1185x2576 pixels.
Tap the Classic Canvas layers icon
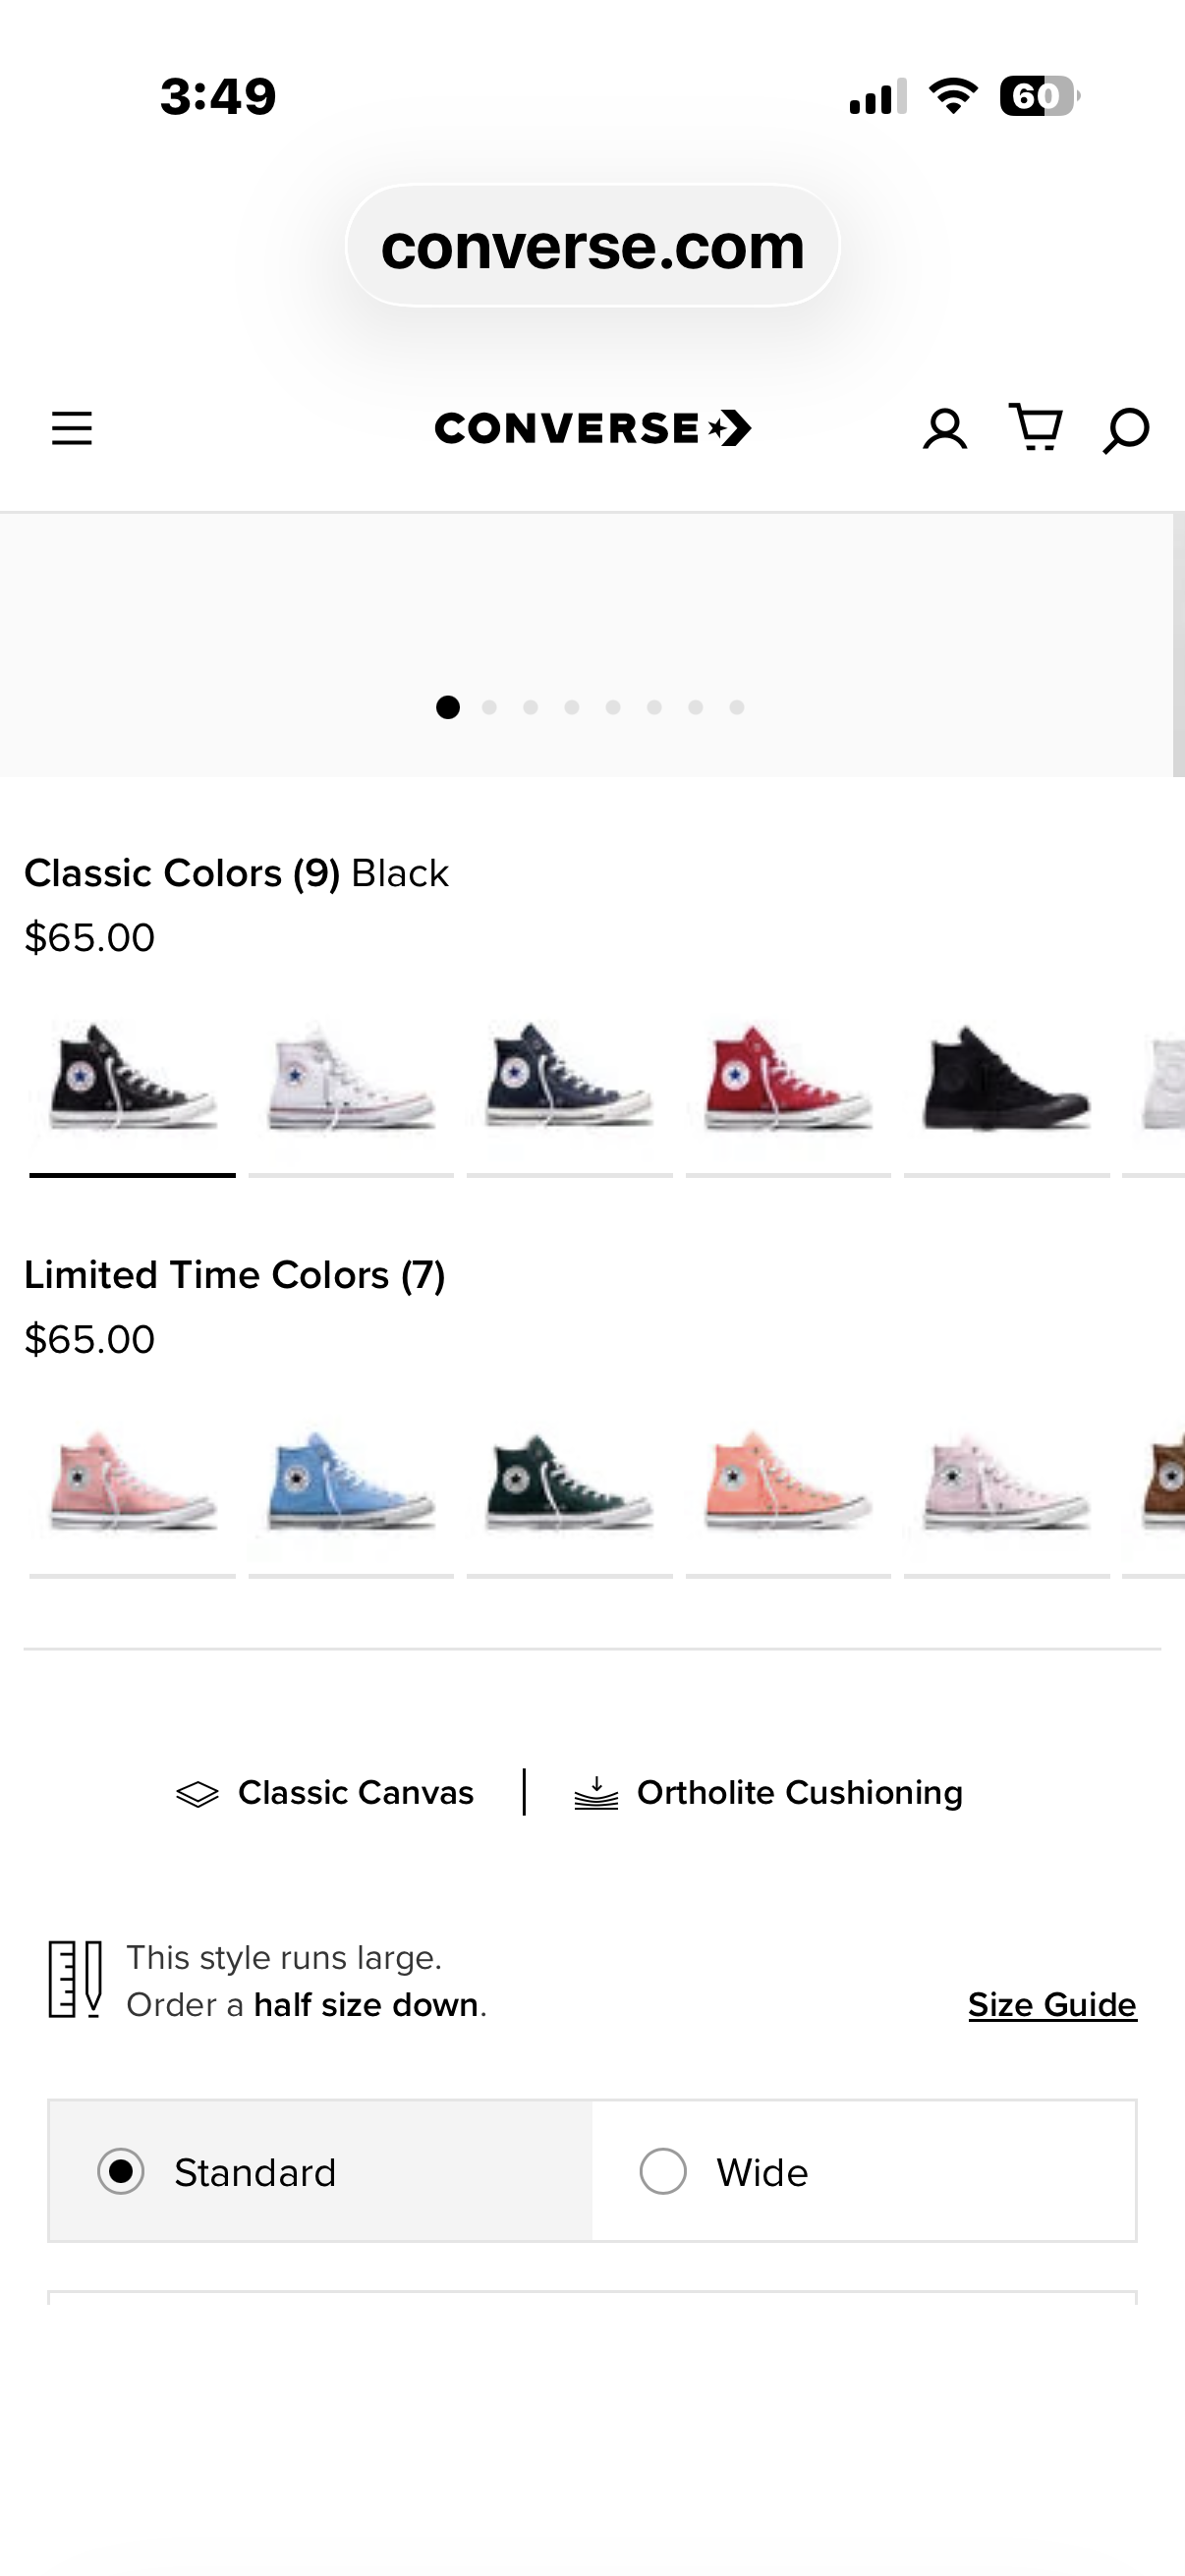coord(197,1794)
